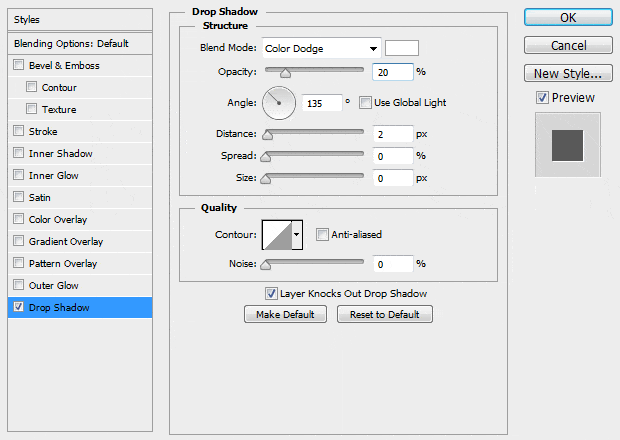Screen dimensions: 620x440
Task: Open the Gradient Overlay settings
Action: 66,242
